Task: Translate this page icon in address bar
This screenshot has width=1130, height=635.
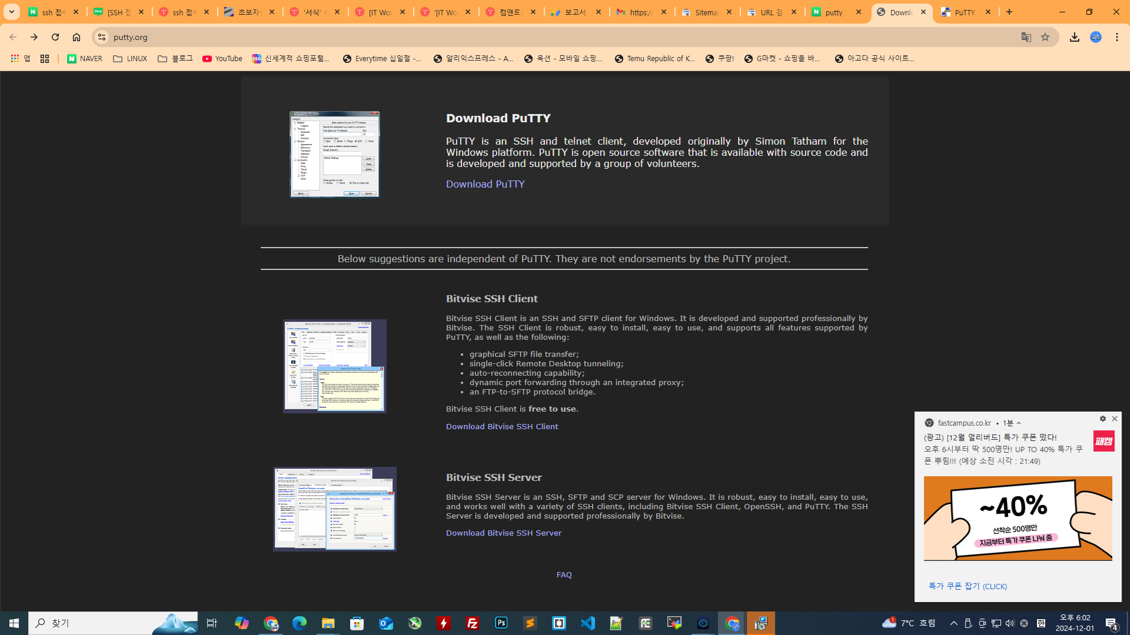Action: [1026, 37]
